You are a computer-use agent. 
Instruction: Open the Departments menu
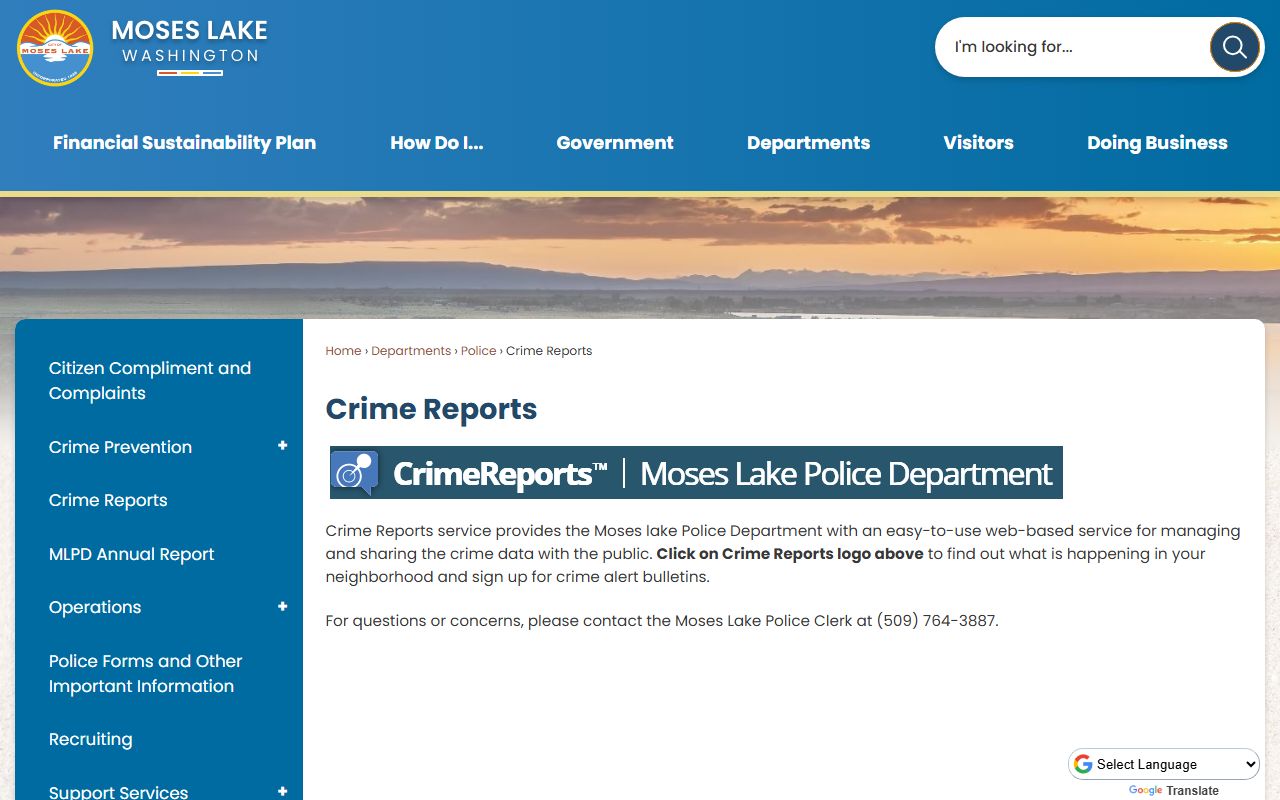click(808, 143)
